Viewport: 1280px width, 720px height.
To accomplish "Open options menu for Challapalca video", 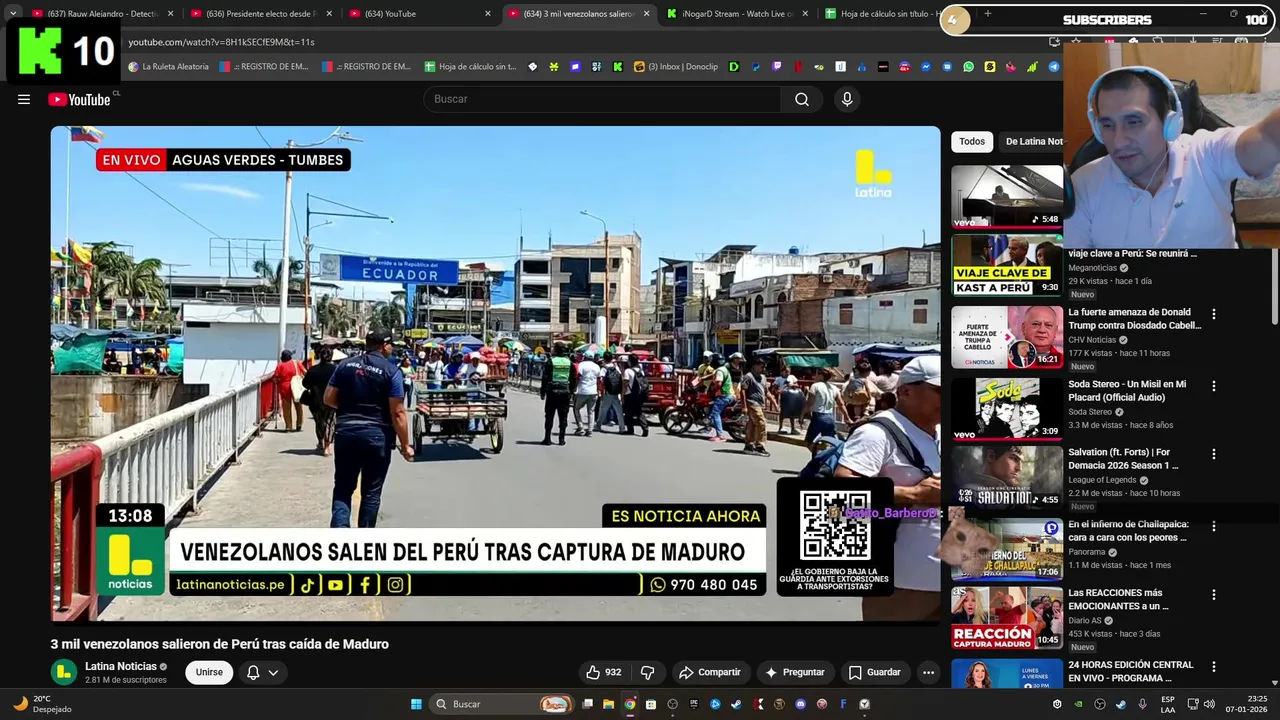I will pyautogui.click(x=1214, y=526).
